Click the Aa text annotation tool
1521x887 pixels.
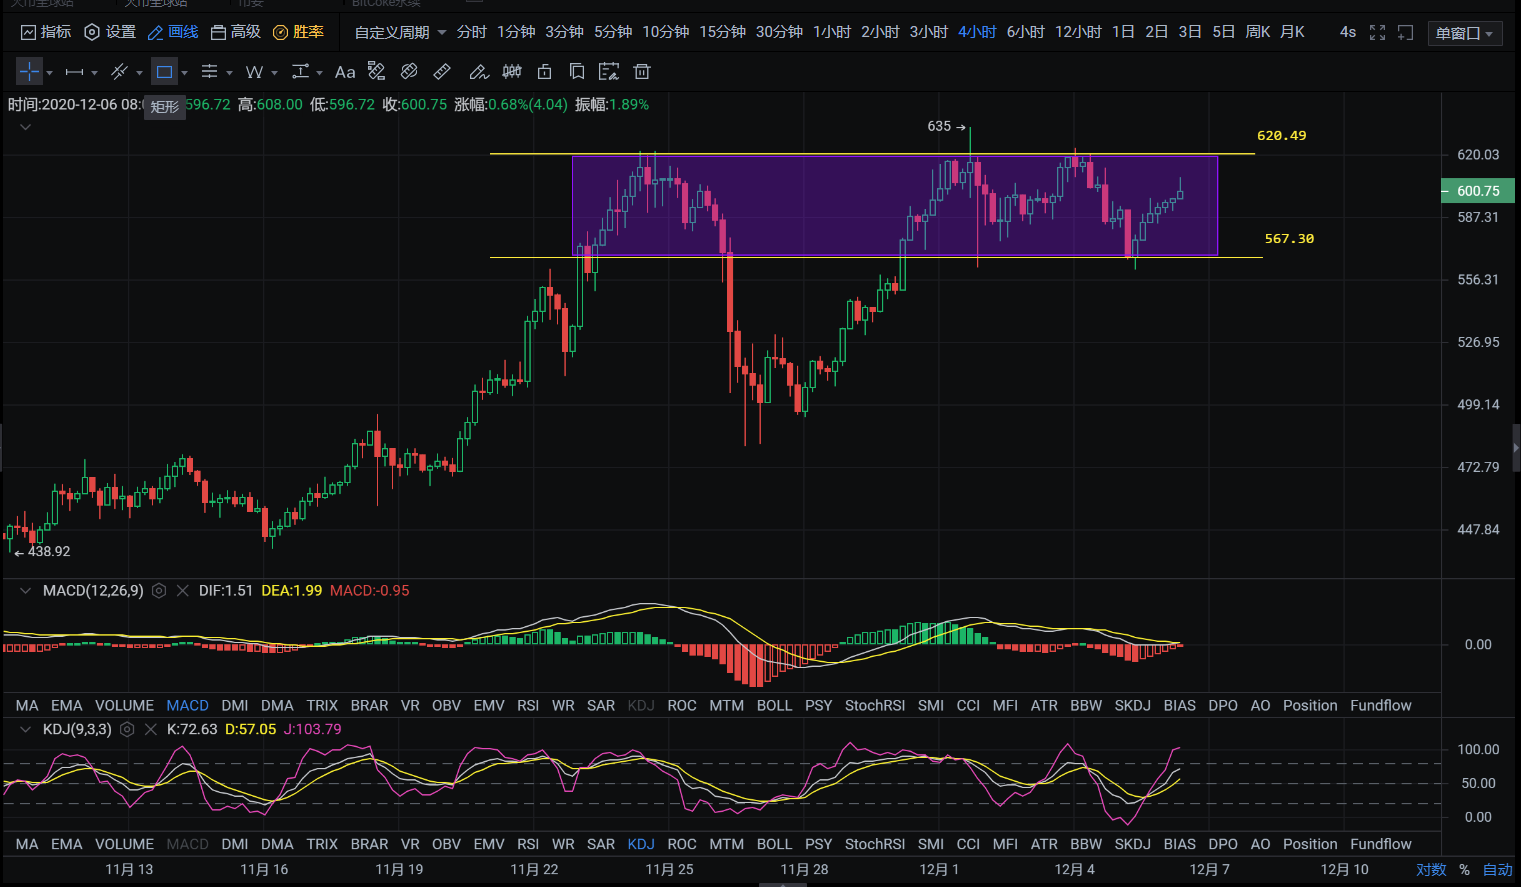coord(345,72)
